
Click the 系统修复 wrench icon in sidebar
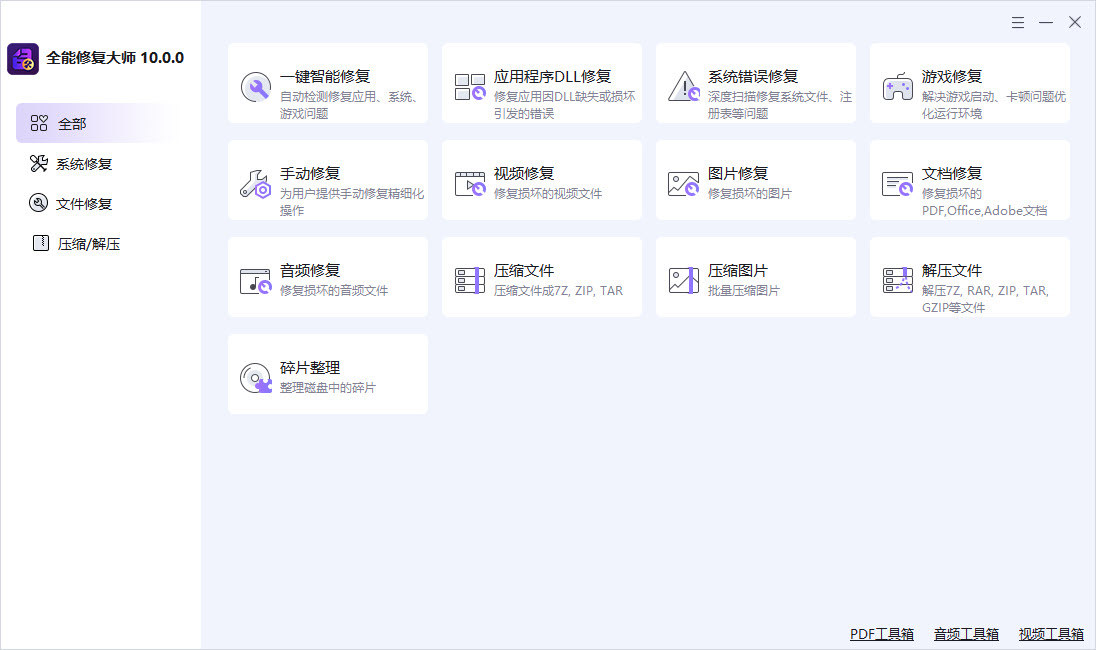point(38,164)
